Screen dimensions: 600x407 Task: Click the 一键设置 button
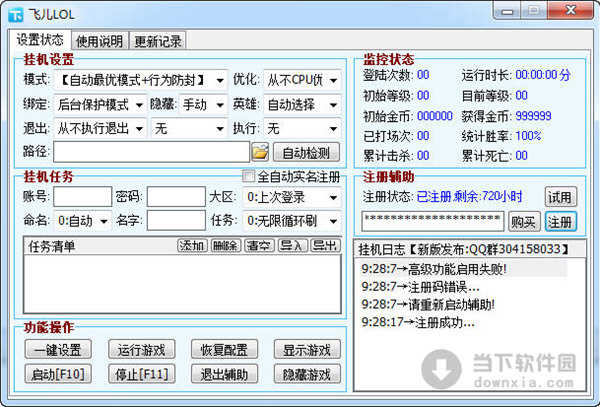(58, 349)
